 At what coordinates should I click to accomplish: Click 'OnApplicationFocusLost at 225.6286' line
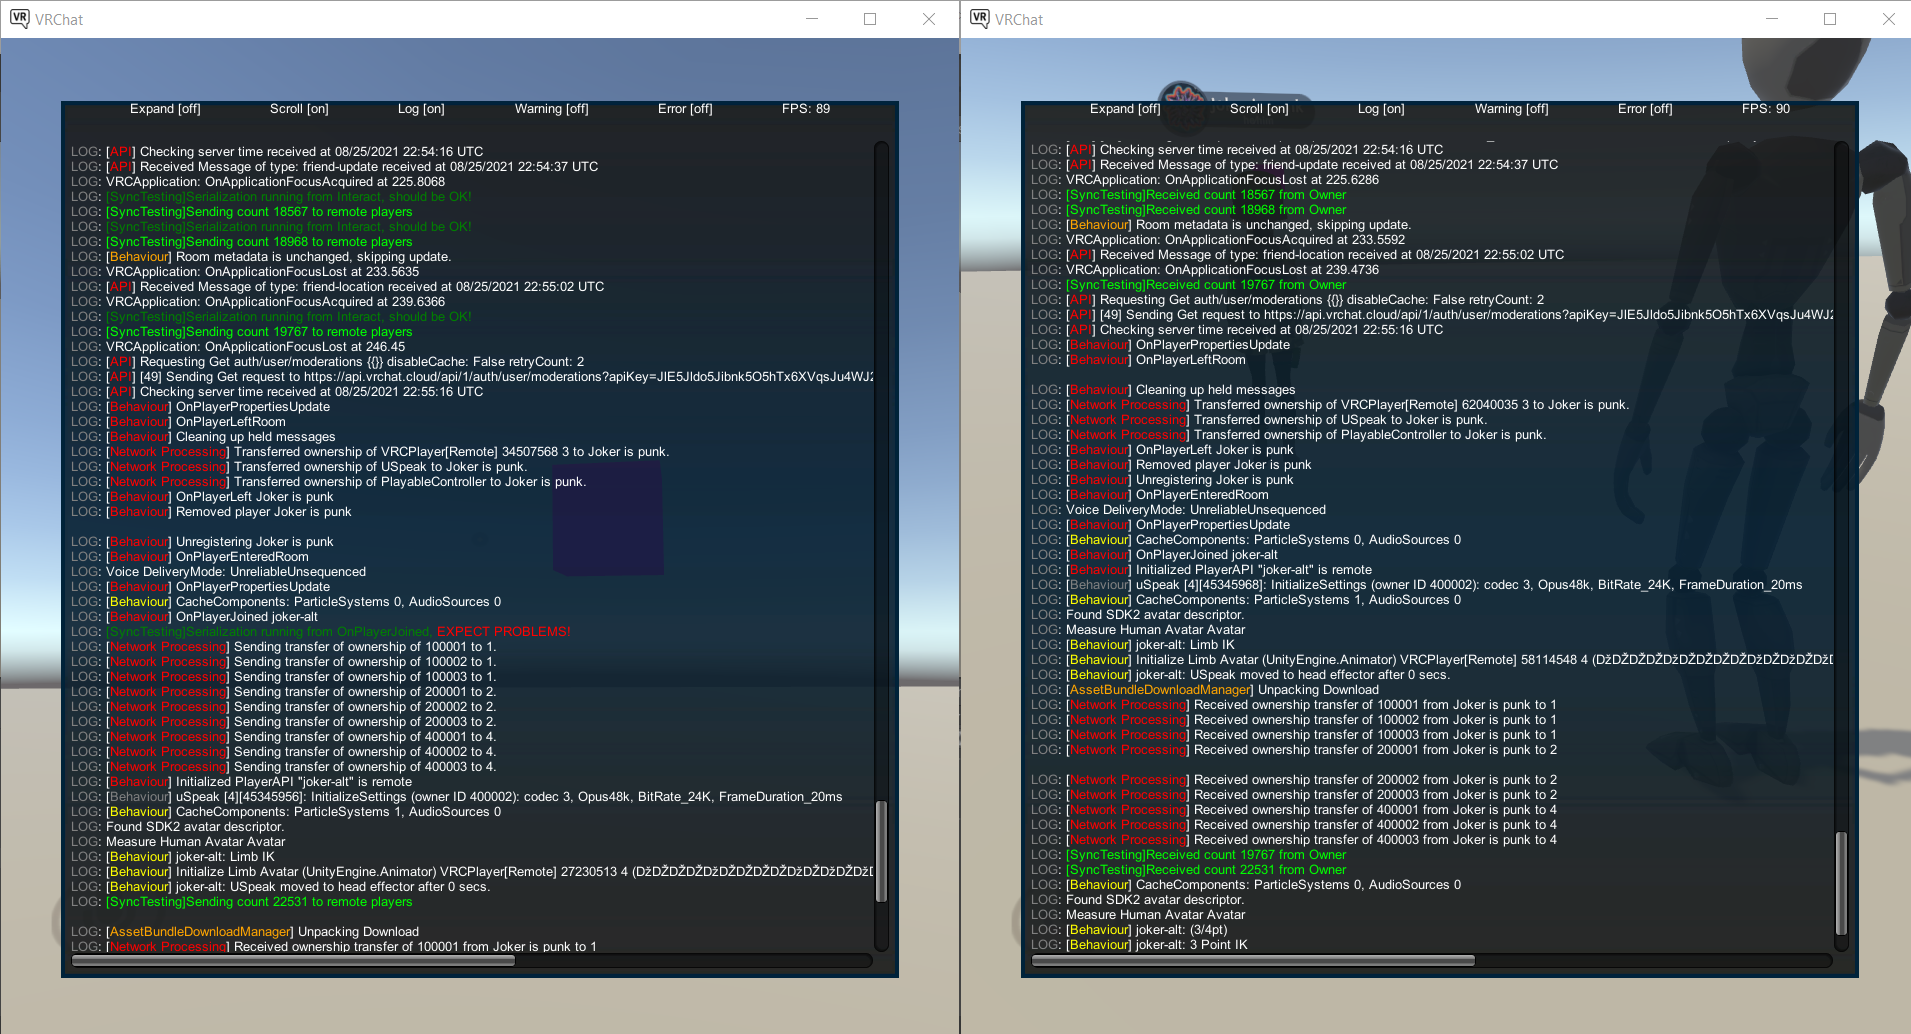[1205, 180]
